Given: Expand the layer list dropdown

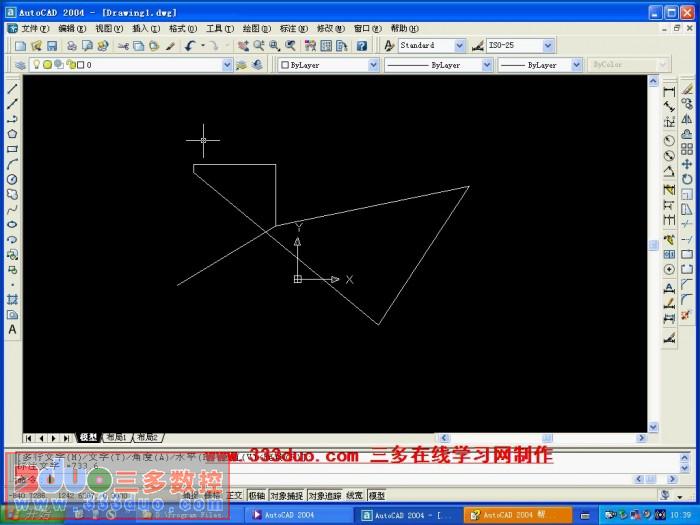Looking at the screenshot, I should 227,65.
